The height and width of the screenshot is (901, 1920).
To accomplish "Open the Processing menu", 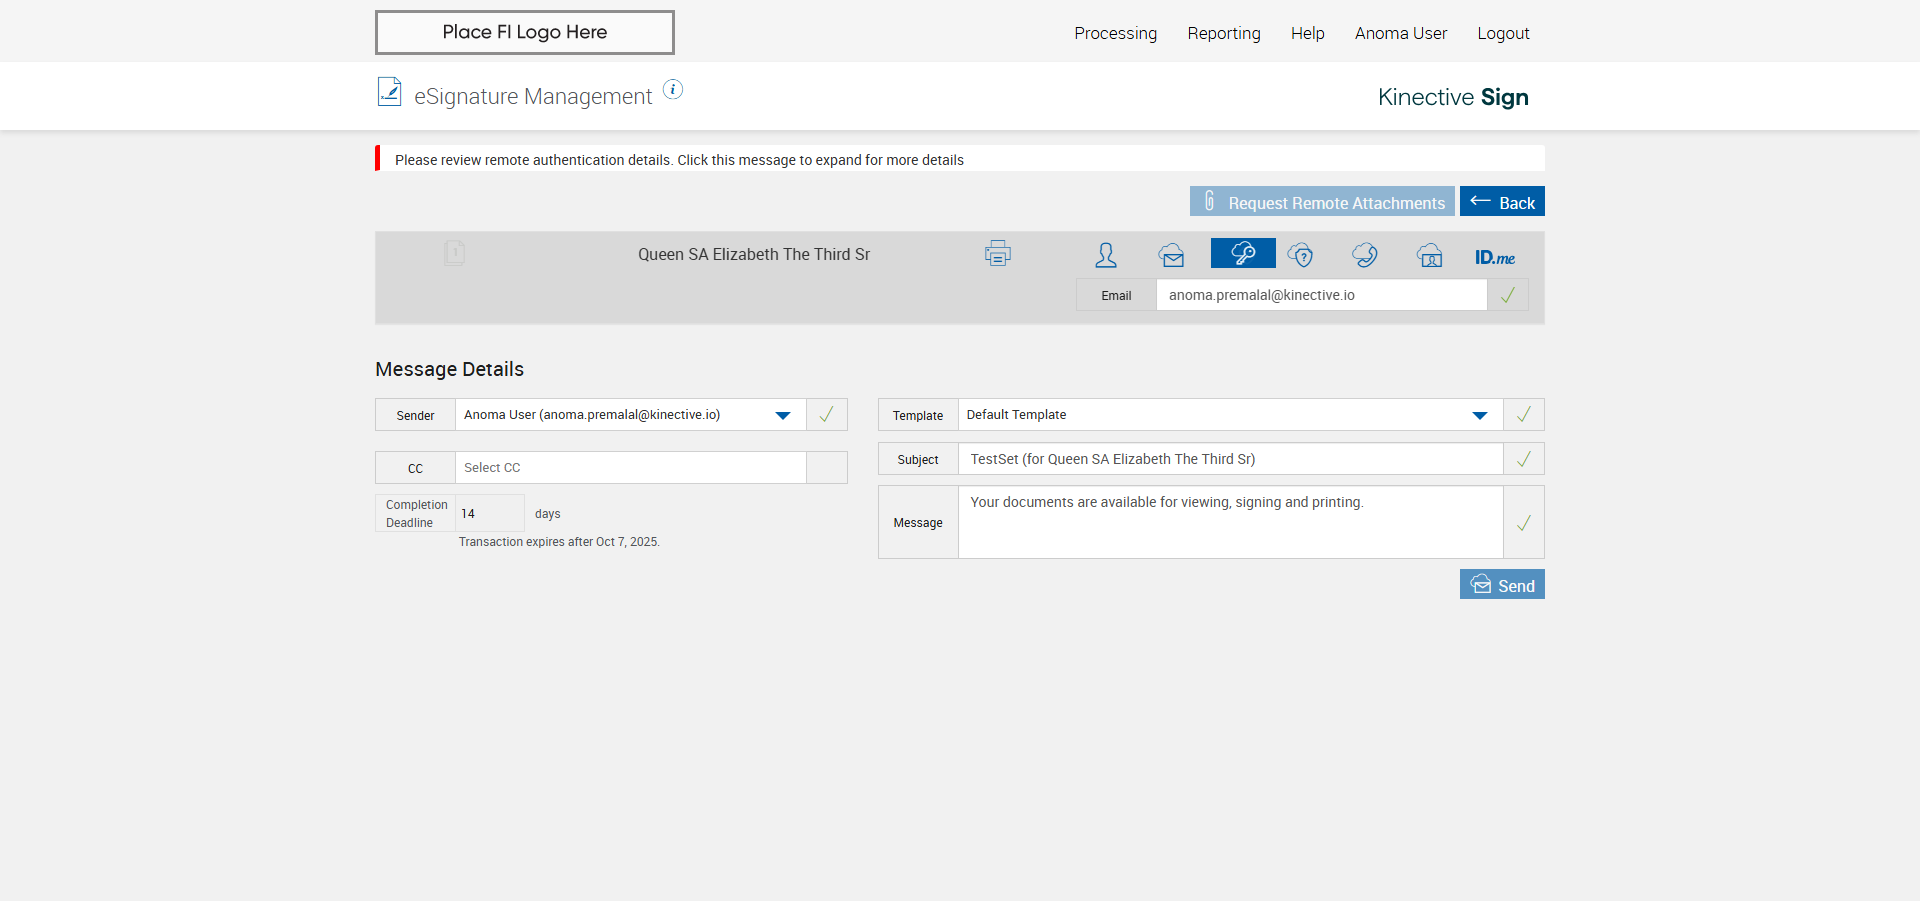I will 1115,33.
